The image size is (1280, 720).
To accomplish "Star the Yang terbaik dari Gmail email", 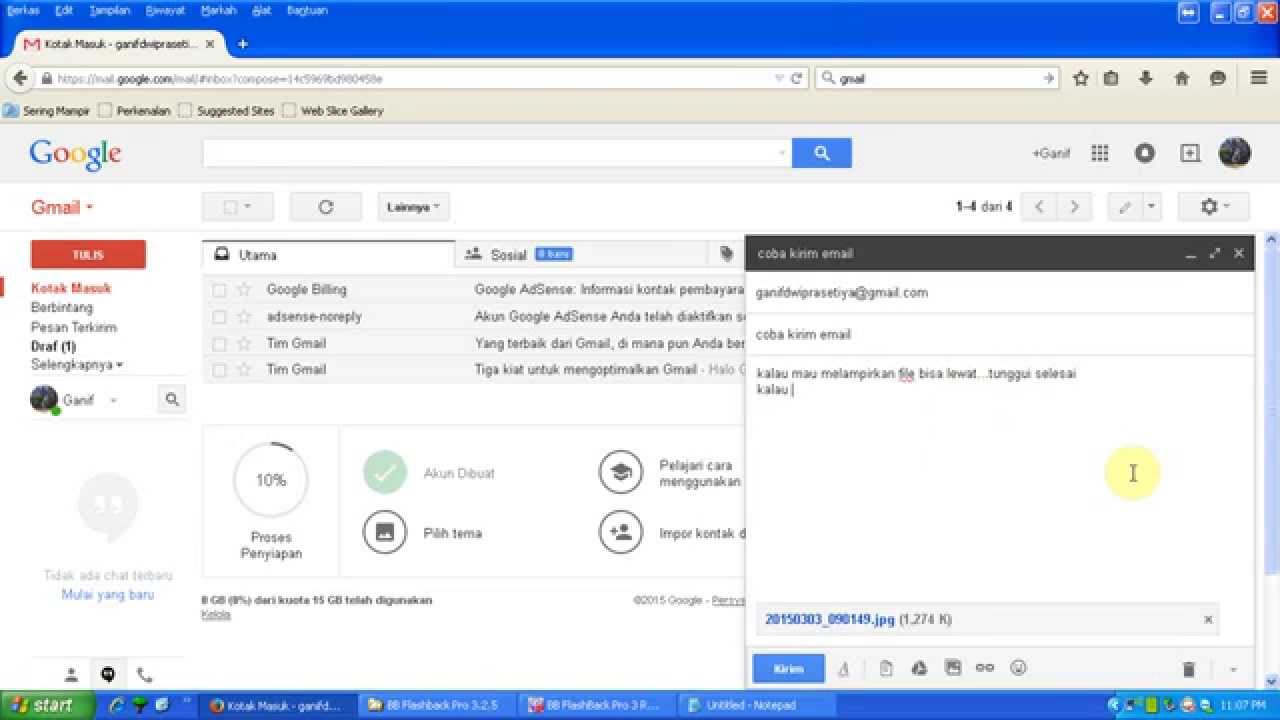I will tap(244, 344).
